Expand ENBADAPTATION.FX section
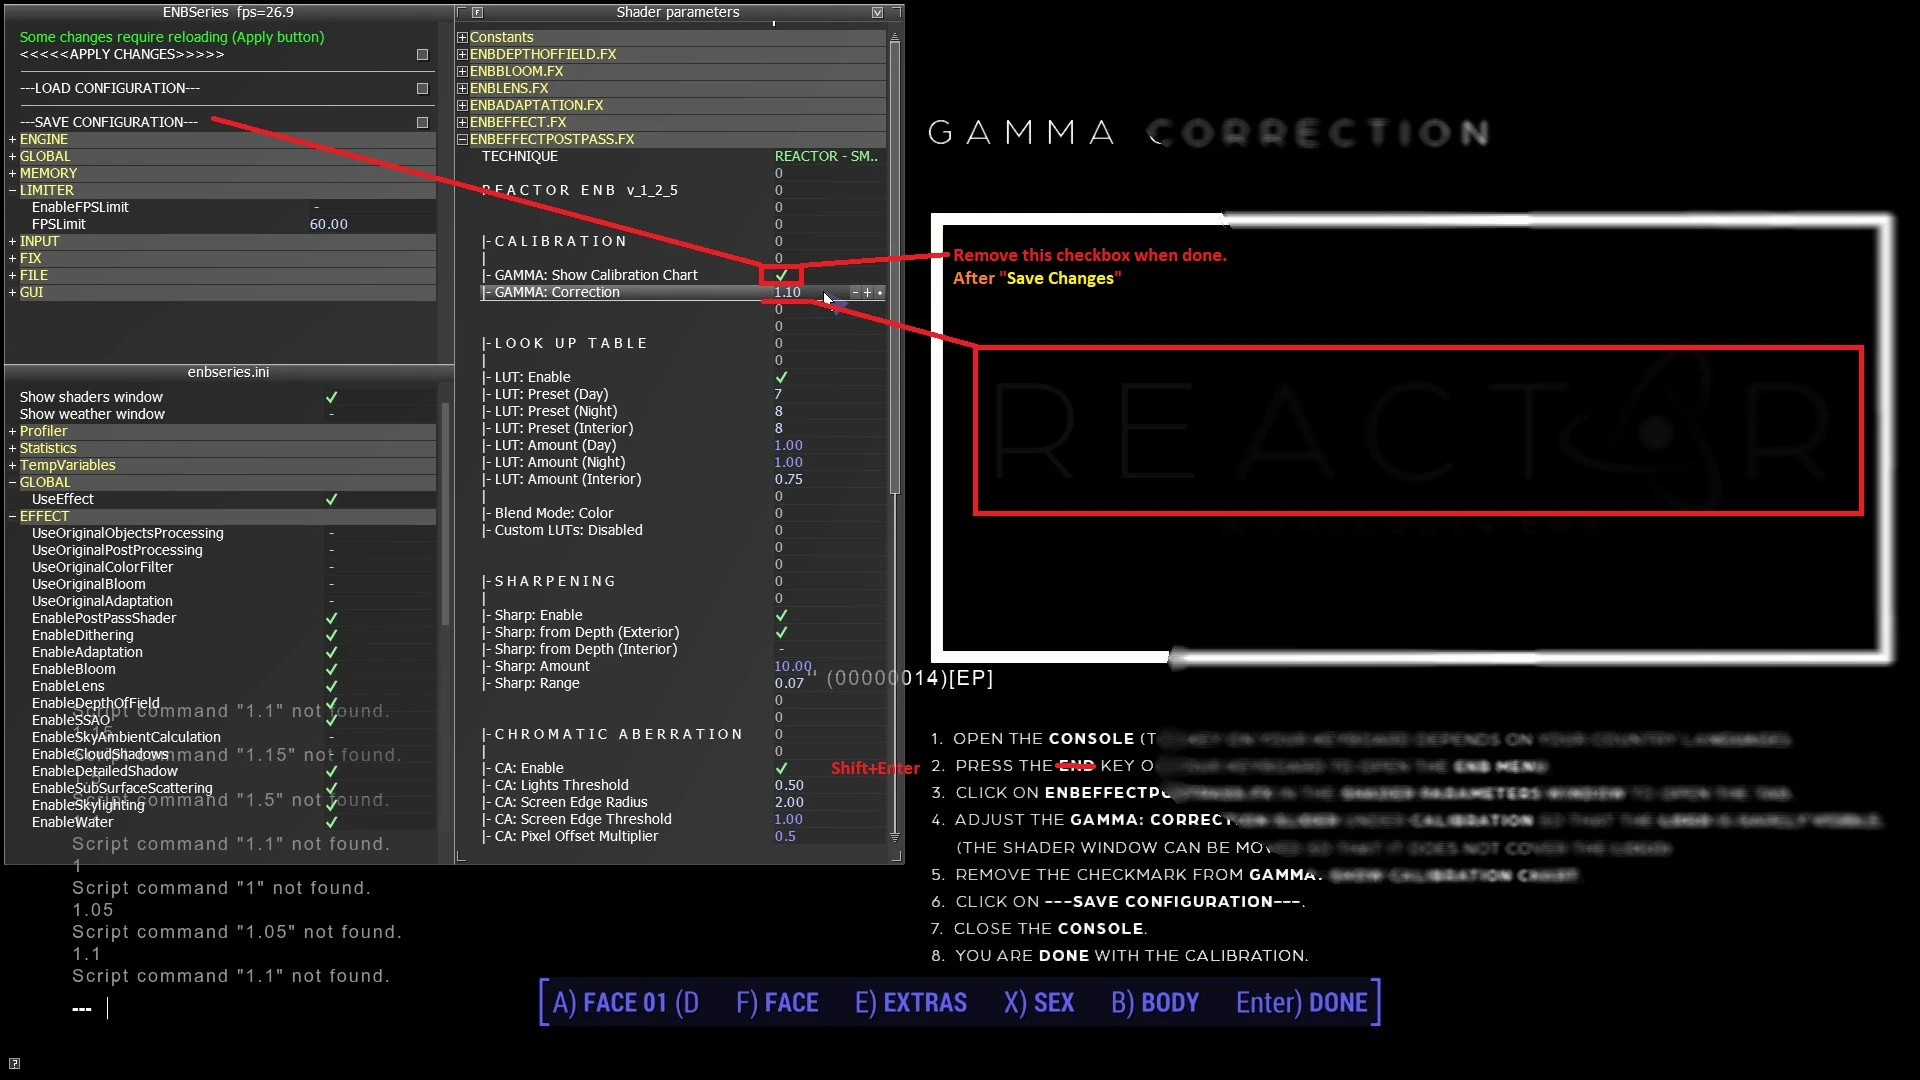 (x=462, y=106)
